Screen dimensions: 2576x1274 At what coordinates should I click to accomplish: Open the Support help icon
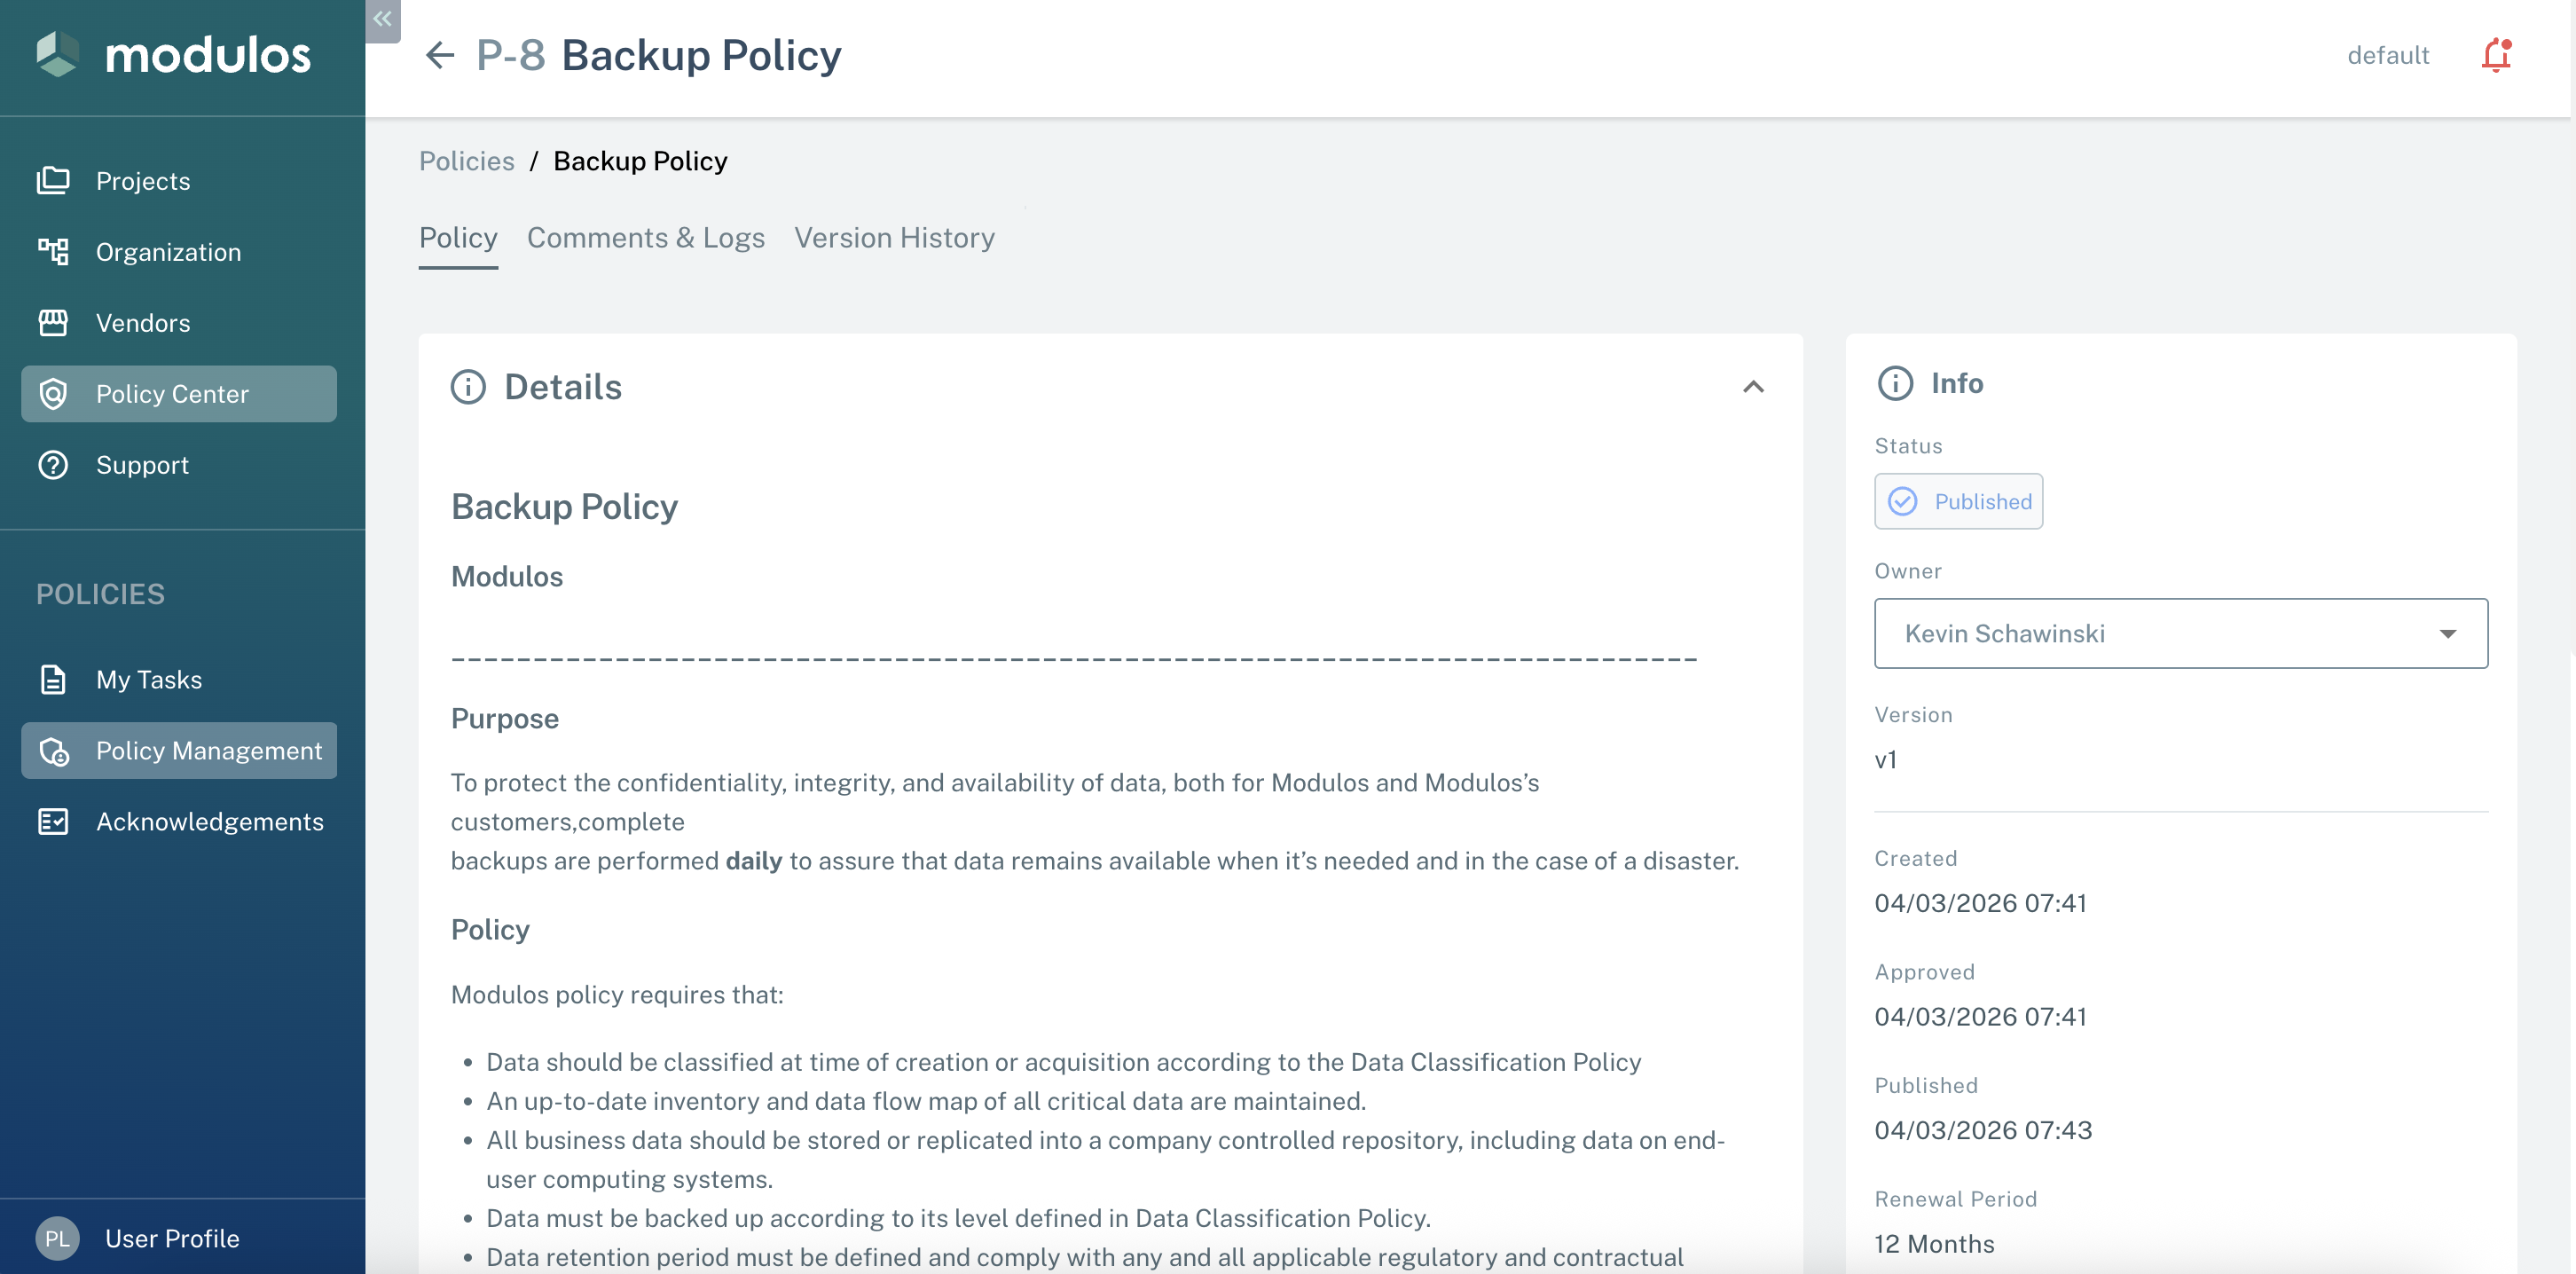54,464
